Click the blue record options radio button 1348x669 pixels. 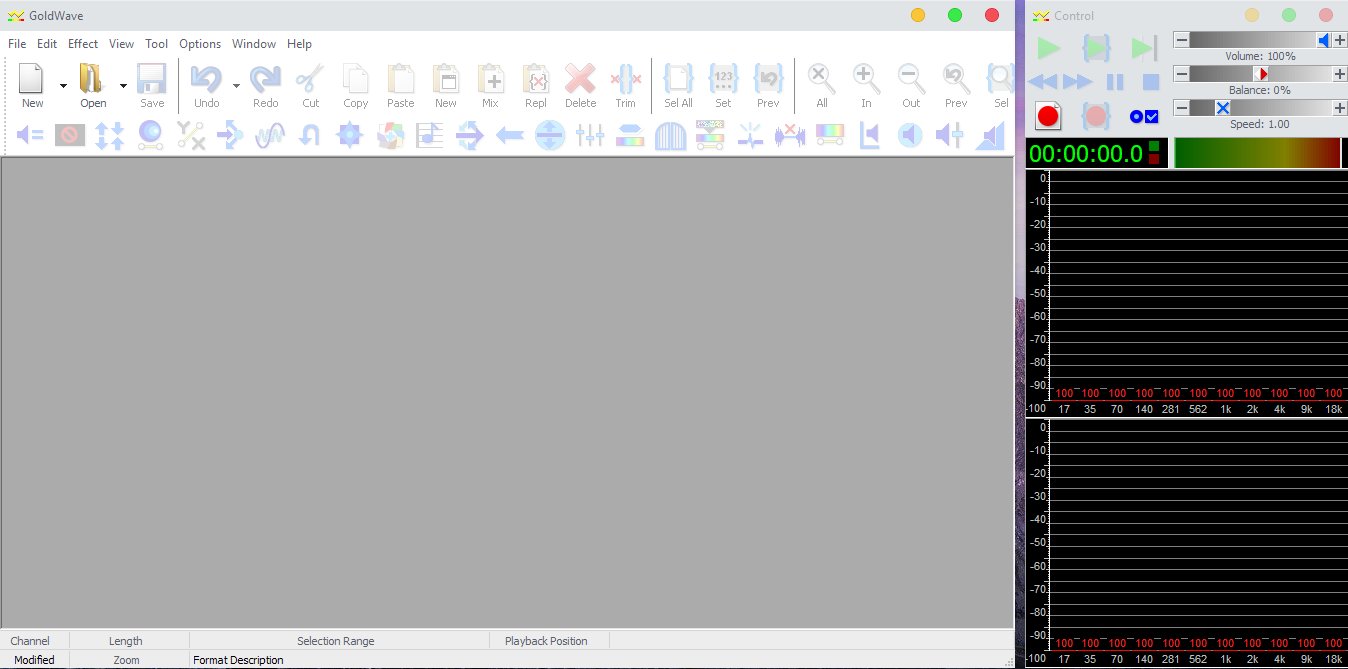(1136, 116)
